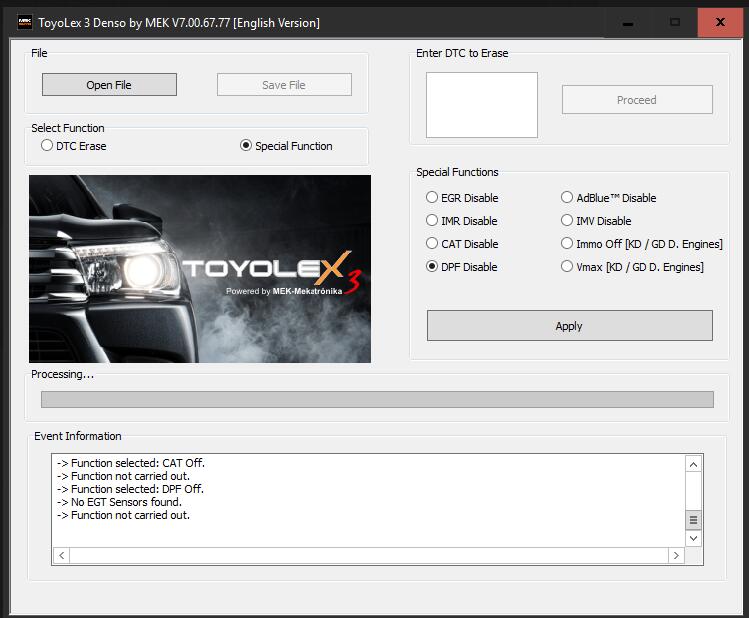This screenshot has width=749, height=618.
Task: Choose IMR Disable special function
Action: (x=432, y=221)
